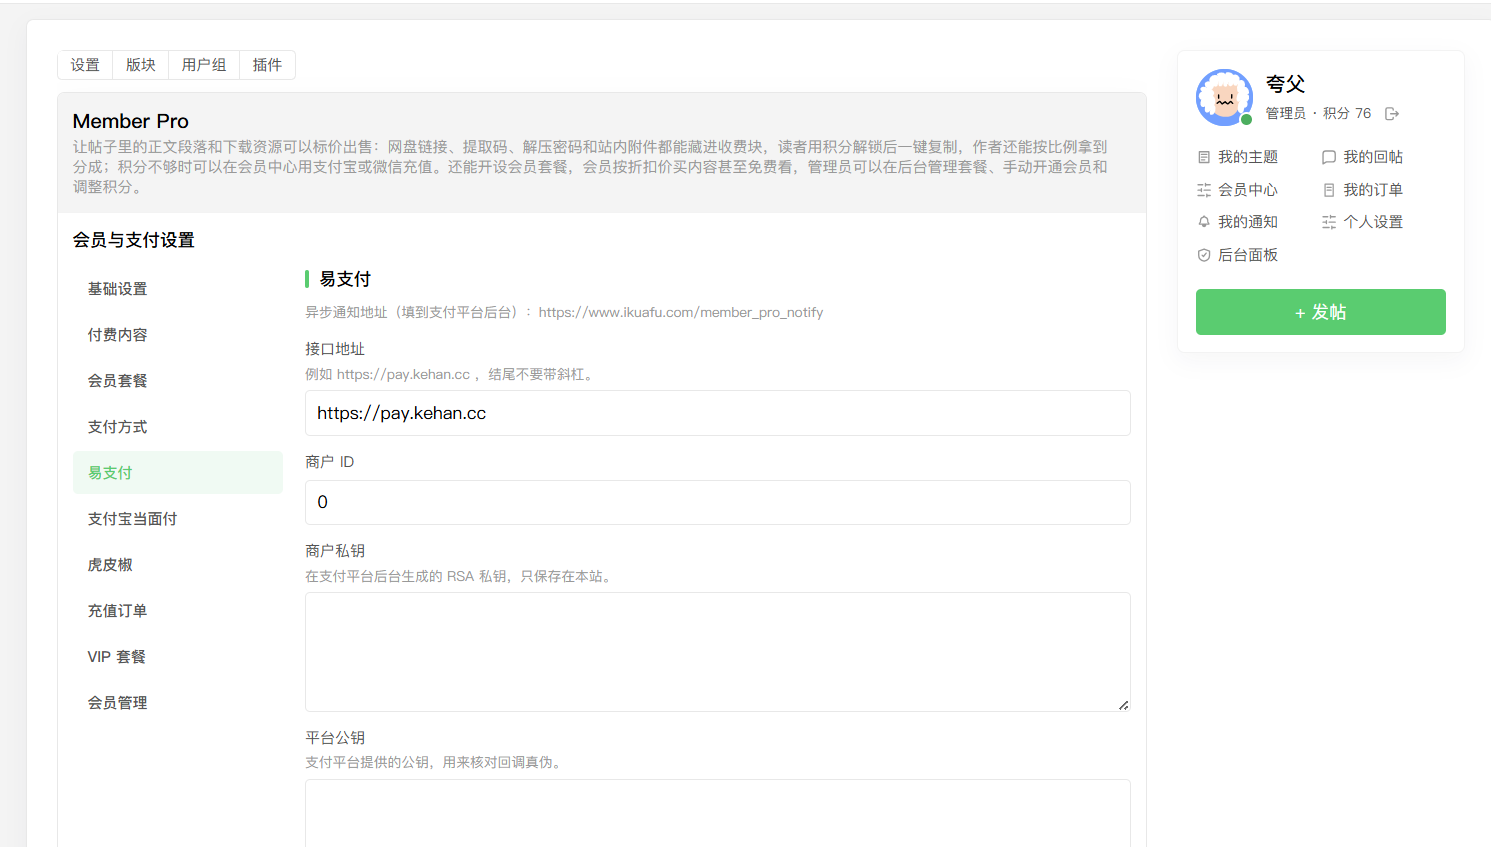
Task: Switch to the 版块 tab
Action: (x=141, y=65)
